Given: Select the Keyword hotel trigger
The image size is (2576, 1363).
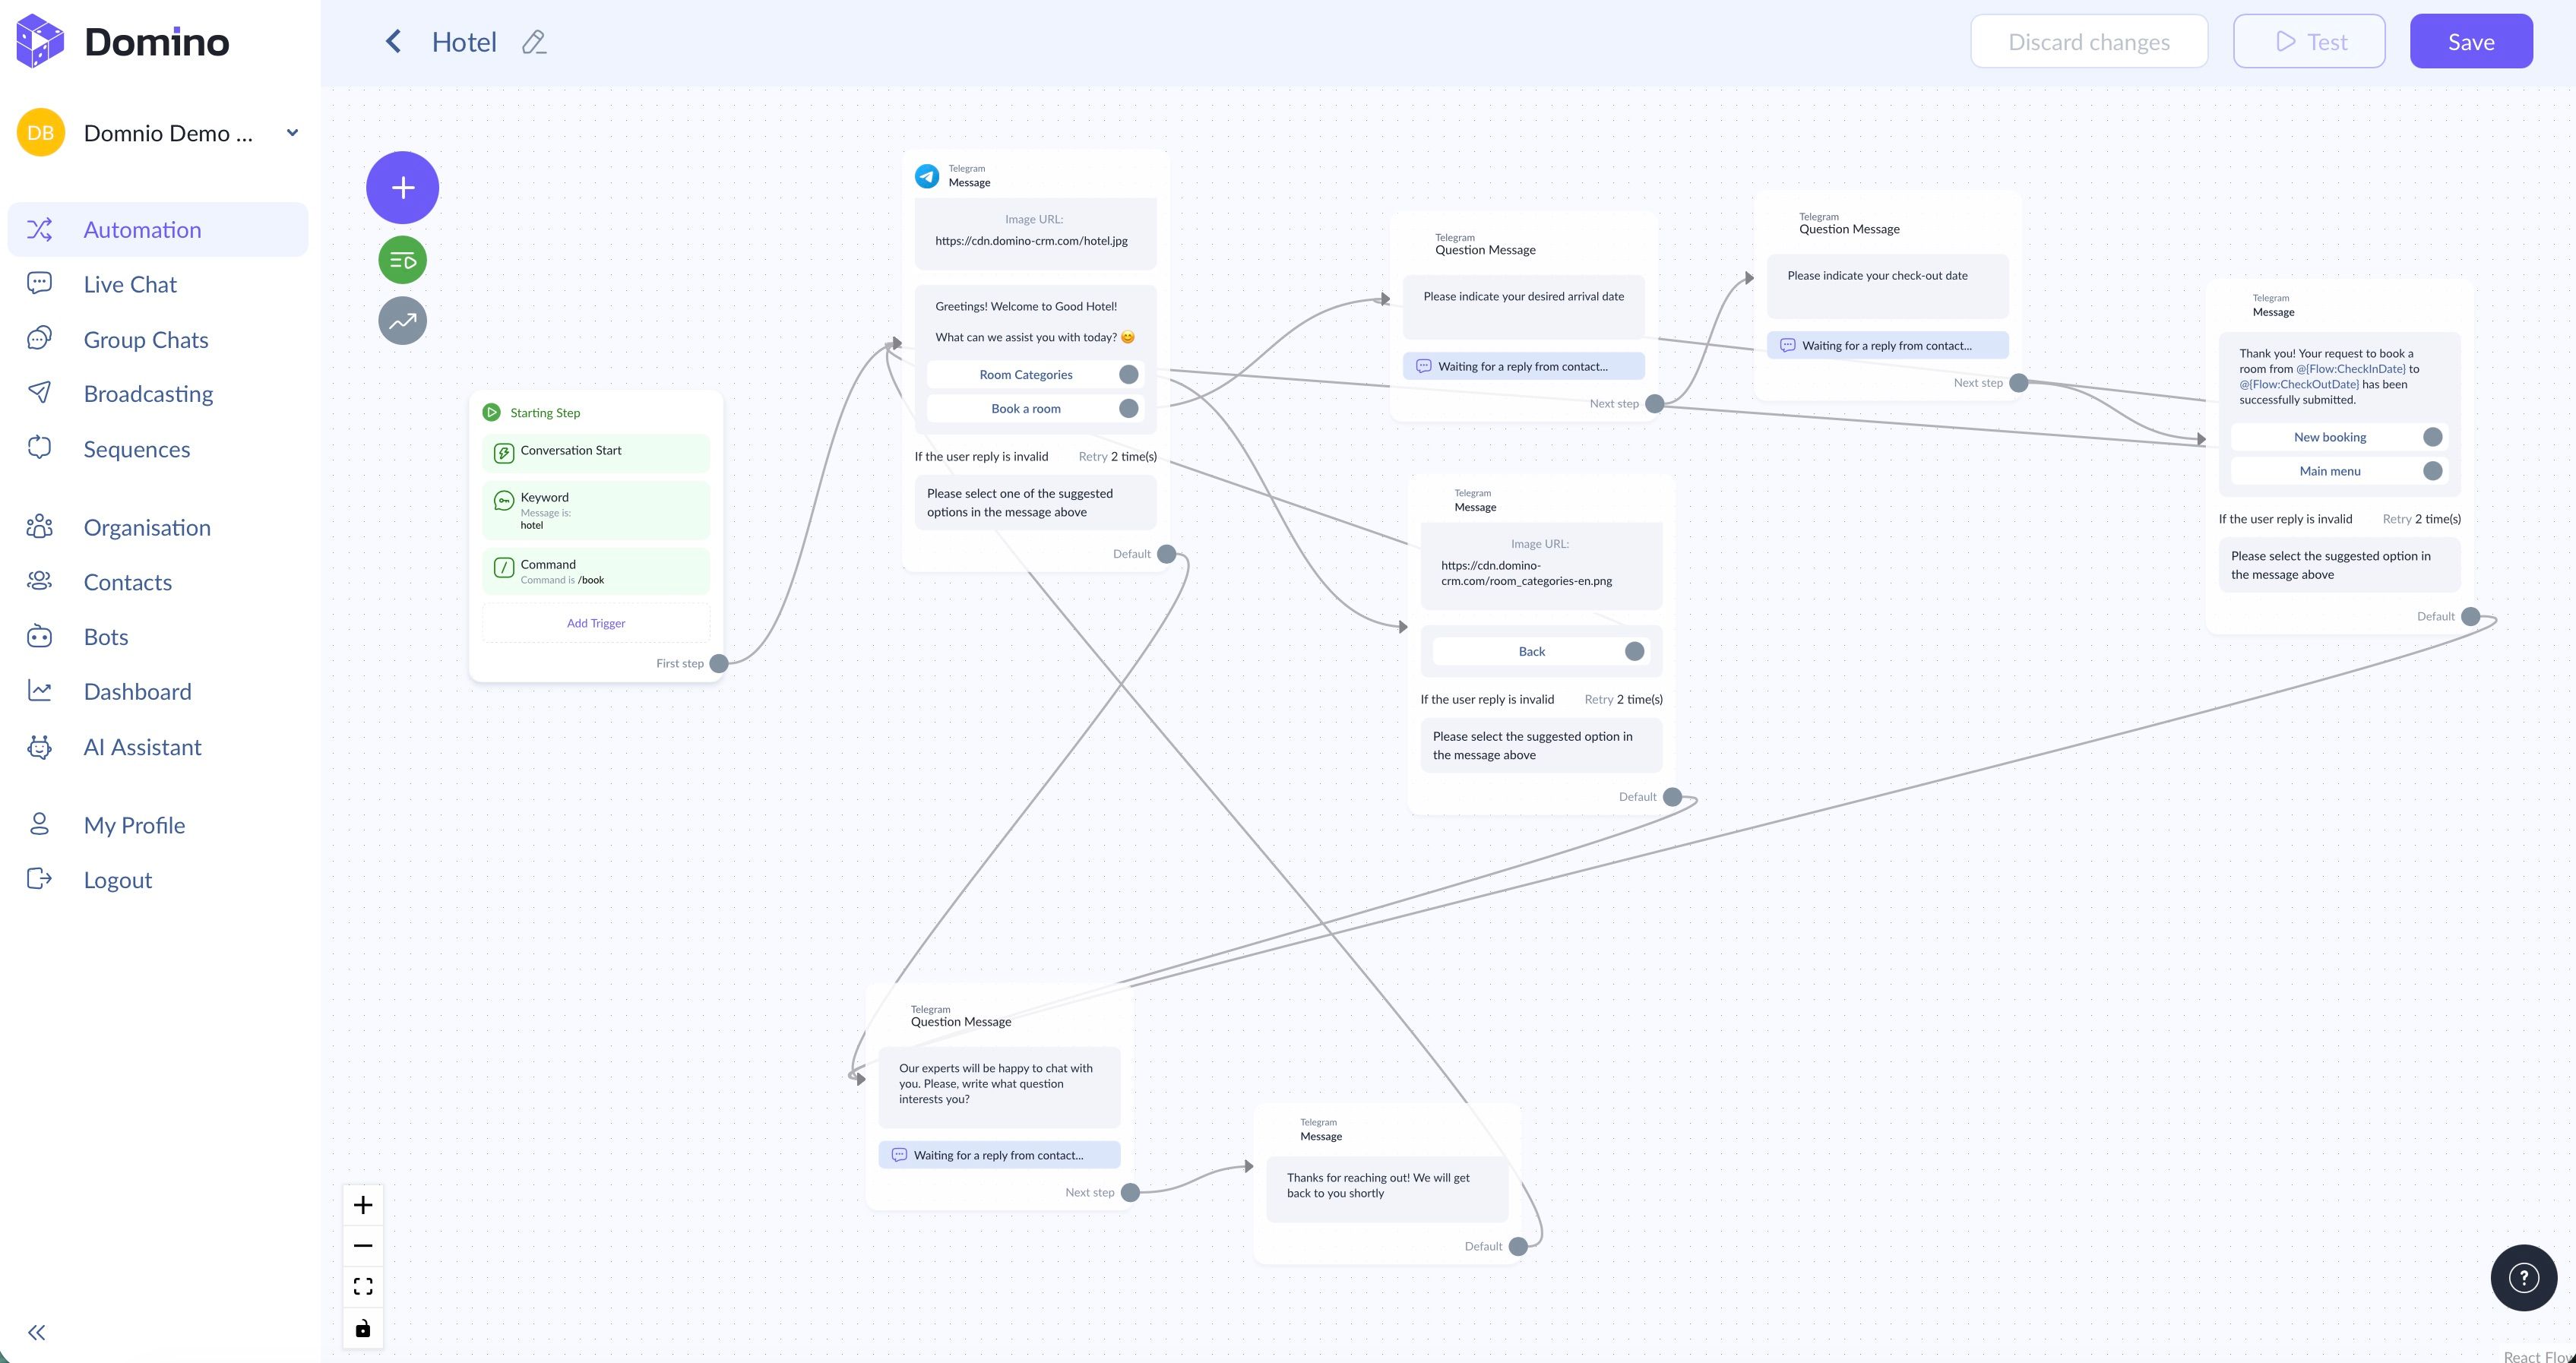Looking at the screenshot, I should pos(596,510).
